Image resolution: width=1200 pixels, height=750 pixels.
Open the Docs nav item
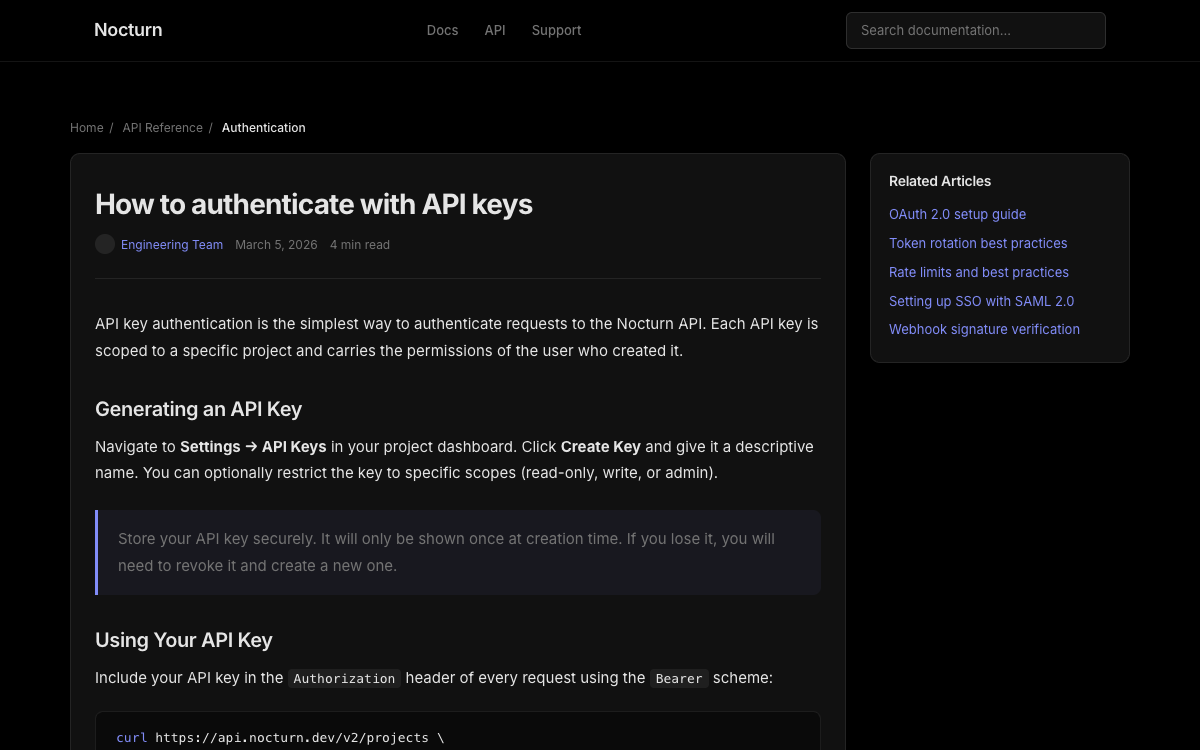point(442,30)
